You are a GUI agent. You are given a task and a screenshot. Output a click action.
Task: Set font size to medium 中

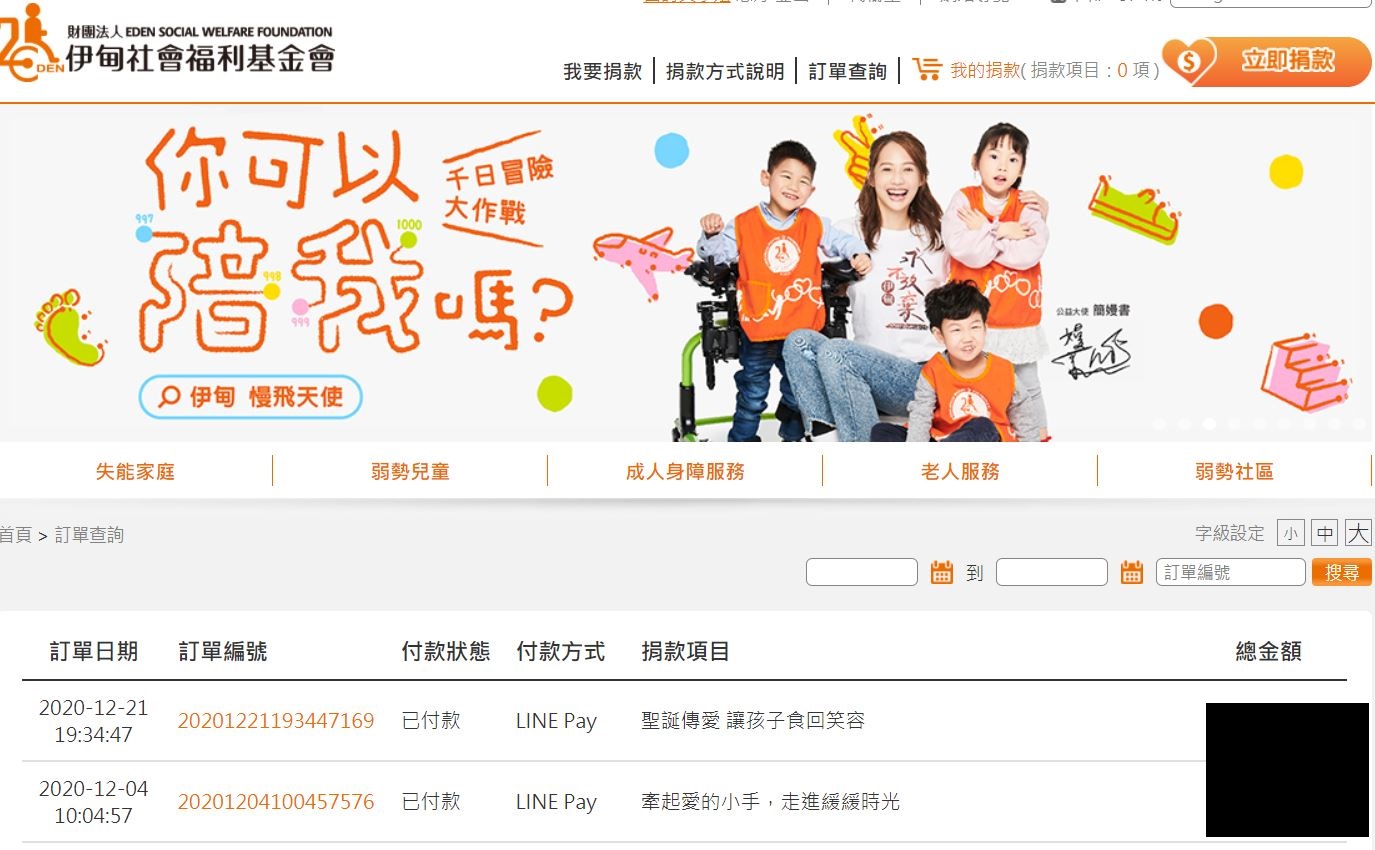[1325, 533]
